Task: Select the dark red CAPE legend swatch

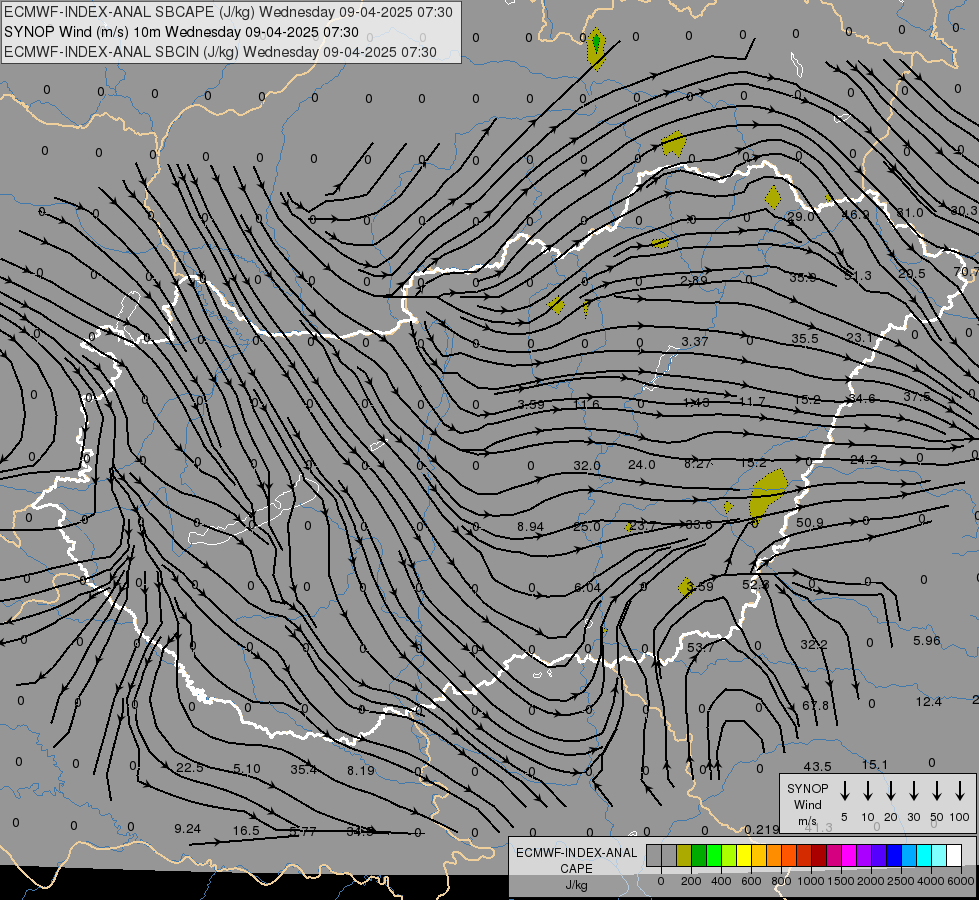Action: pyautogui.click(x=820, y=855)
